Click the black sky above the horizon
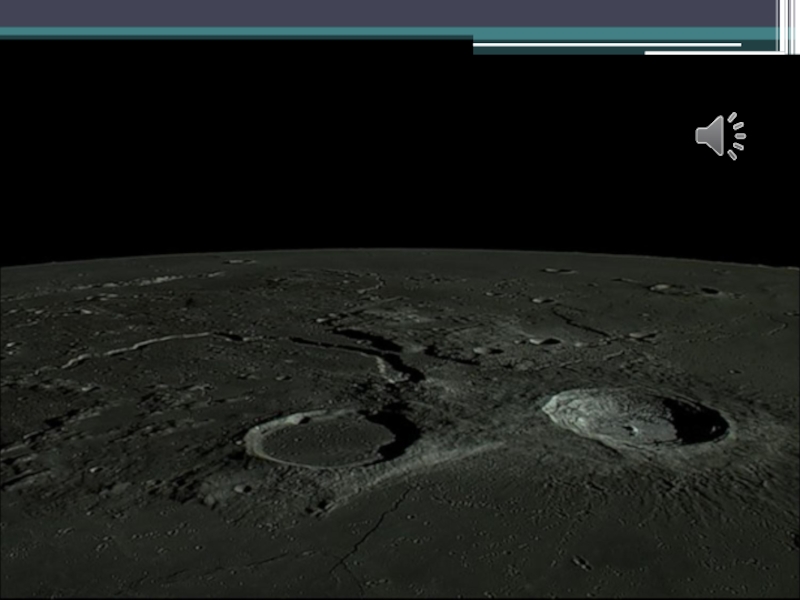This screenshot has height=600, width=800. tap(300, 150)
